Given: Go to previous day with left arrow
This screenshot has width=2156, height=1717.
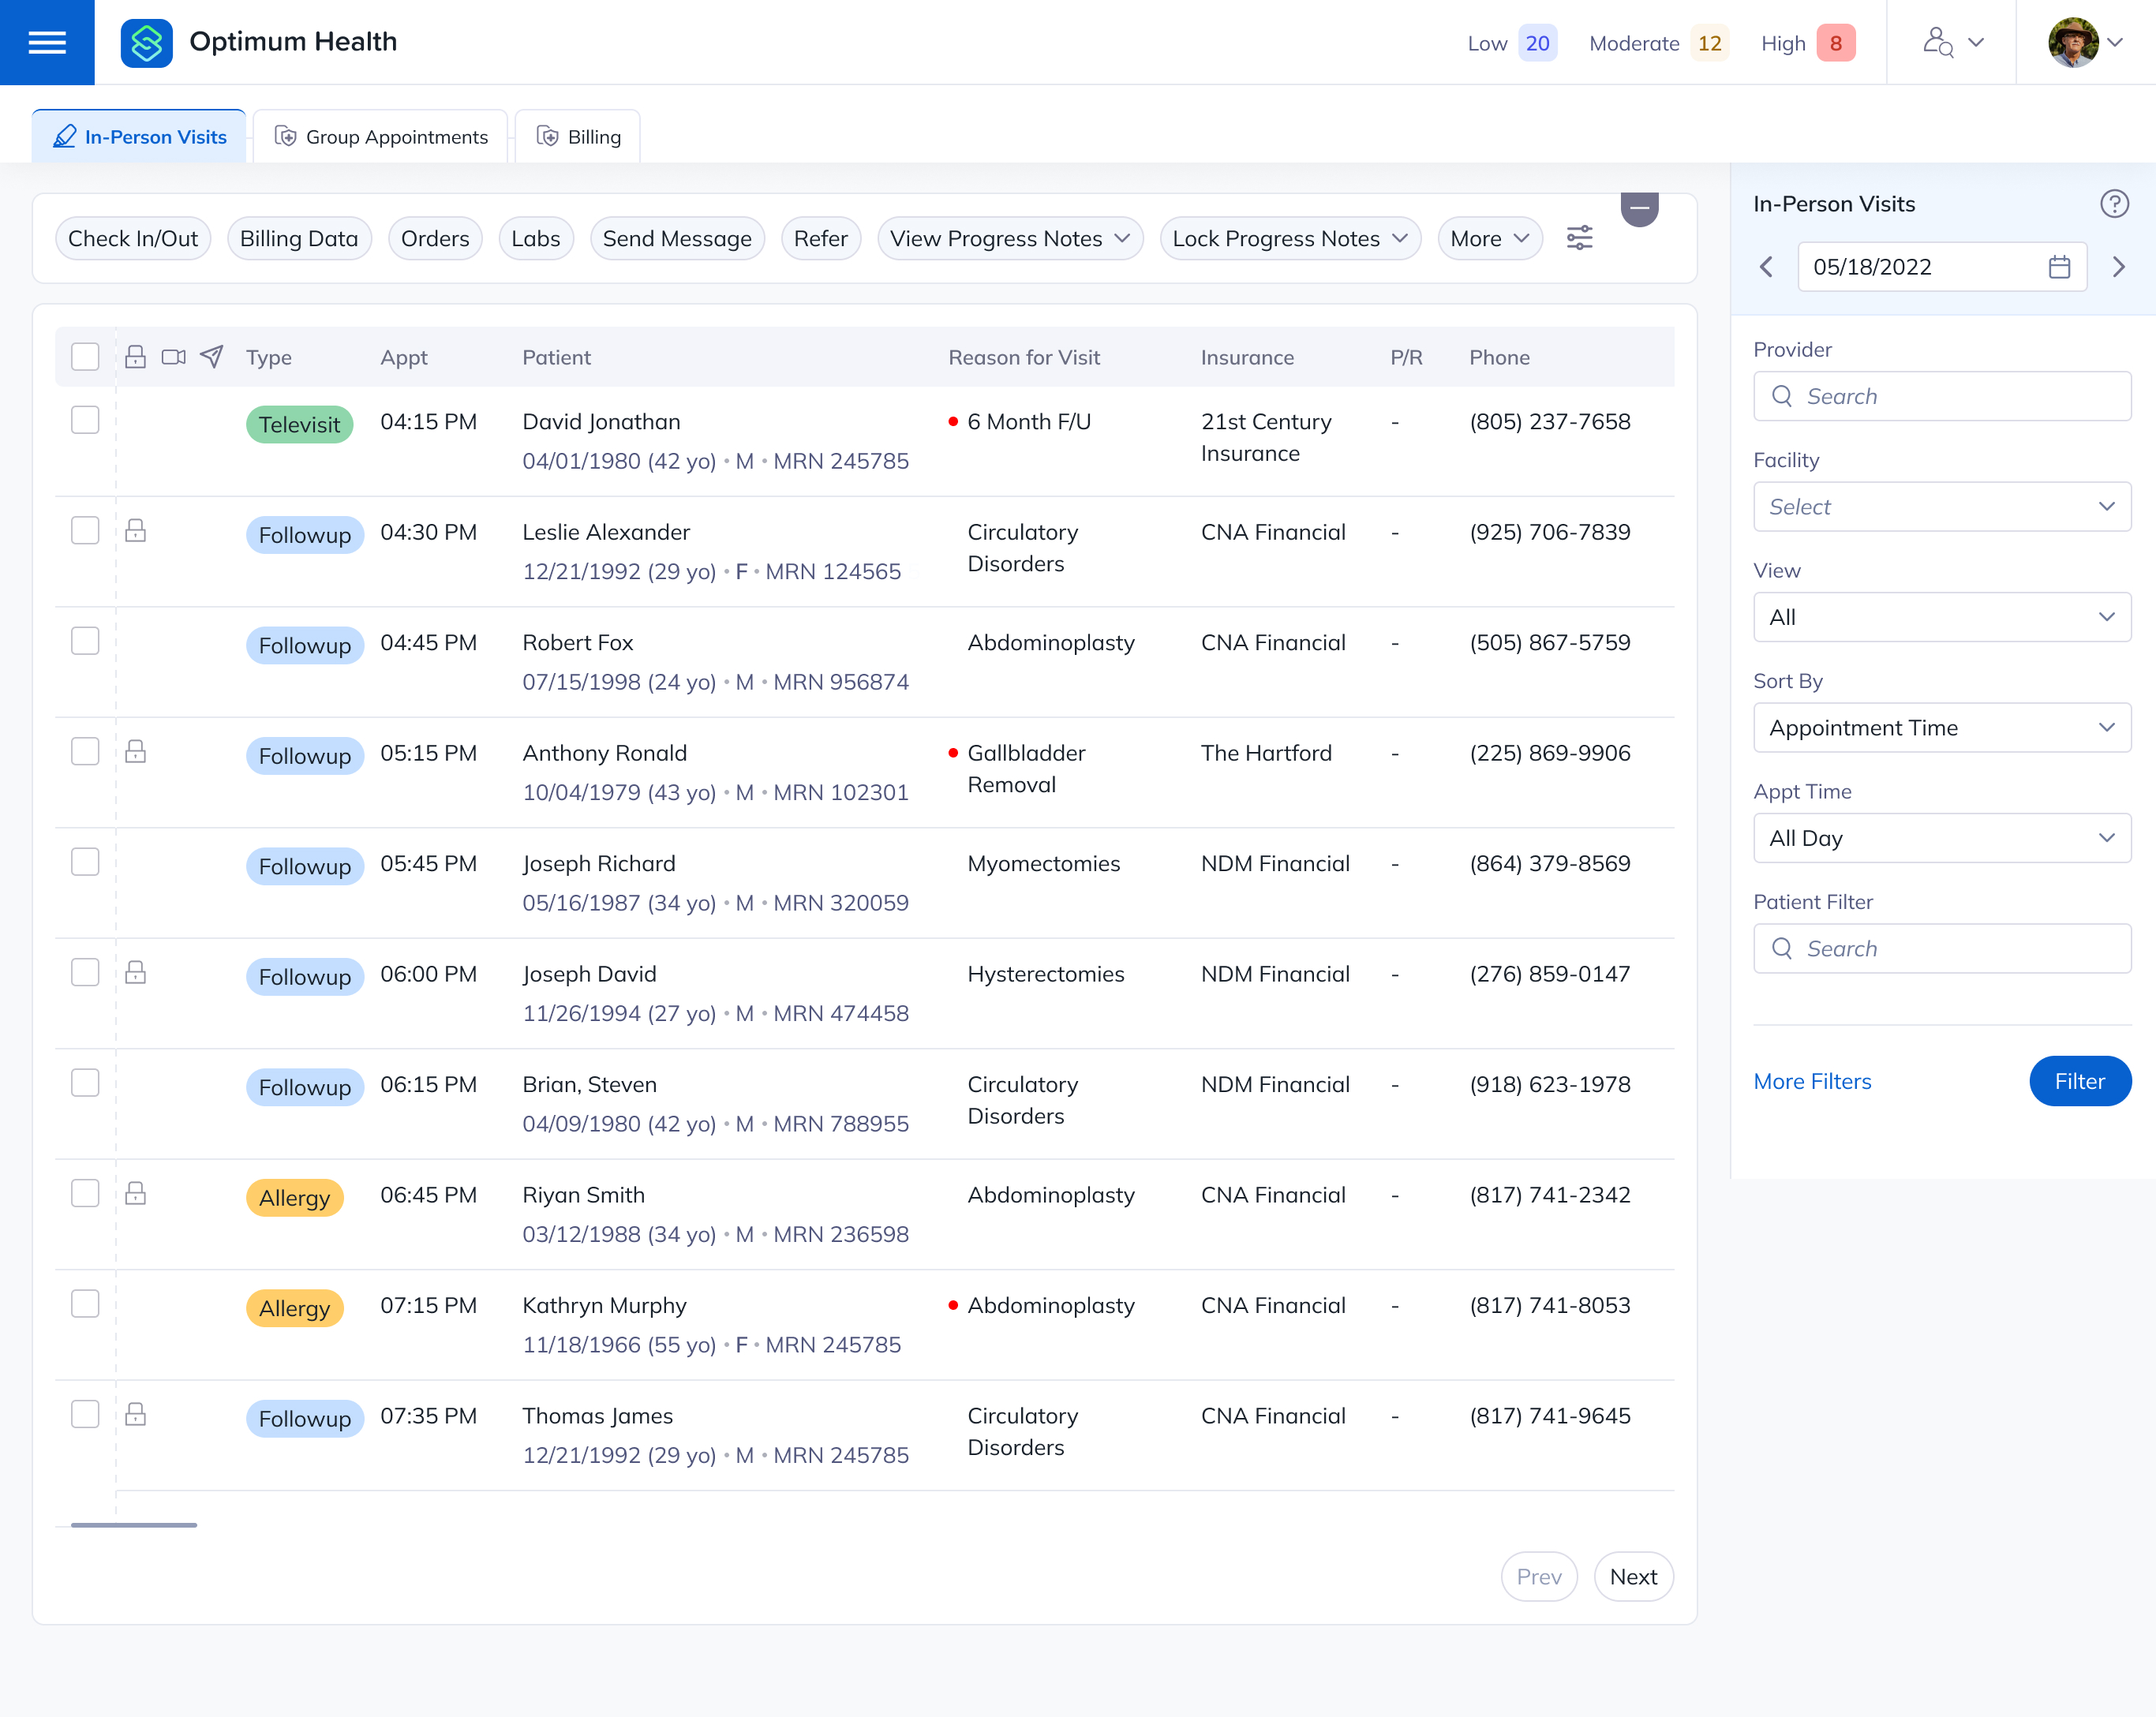Looking at the screenshot, I should [1766, 267].
